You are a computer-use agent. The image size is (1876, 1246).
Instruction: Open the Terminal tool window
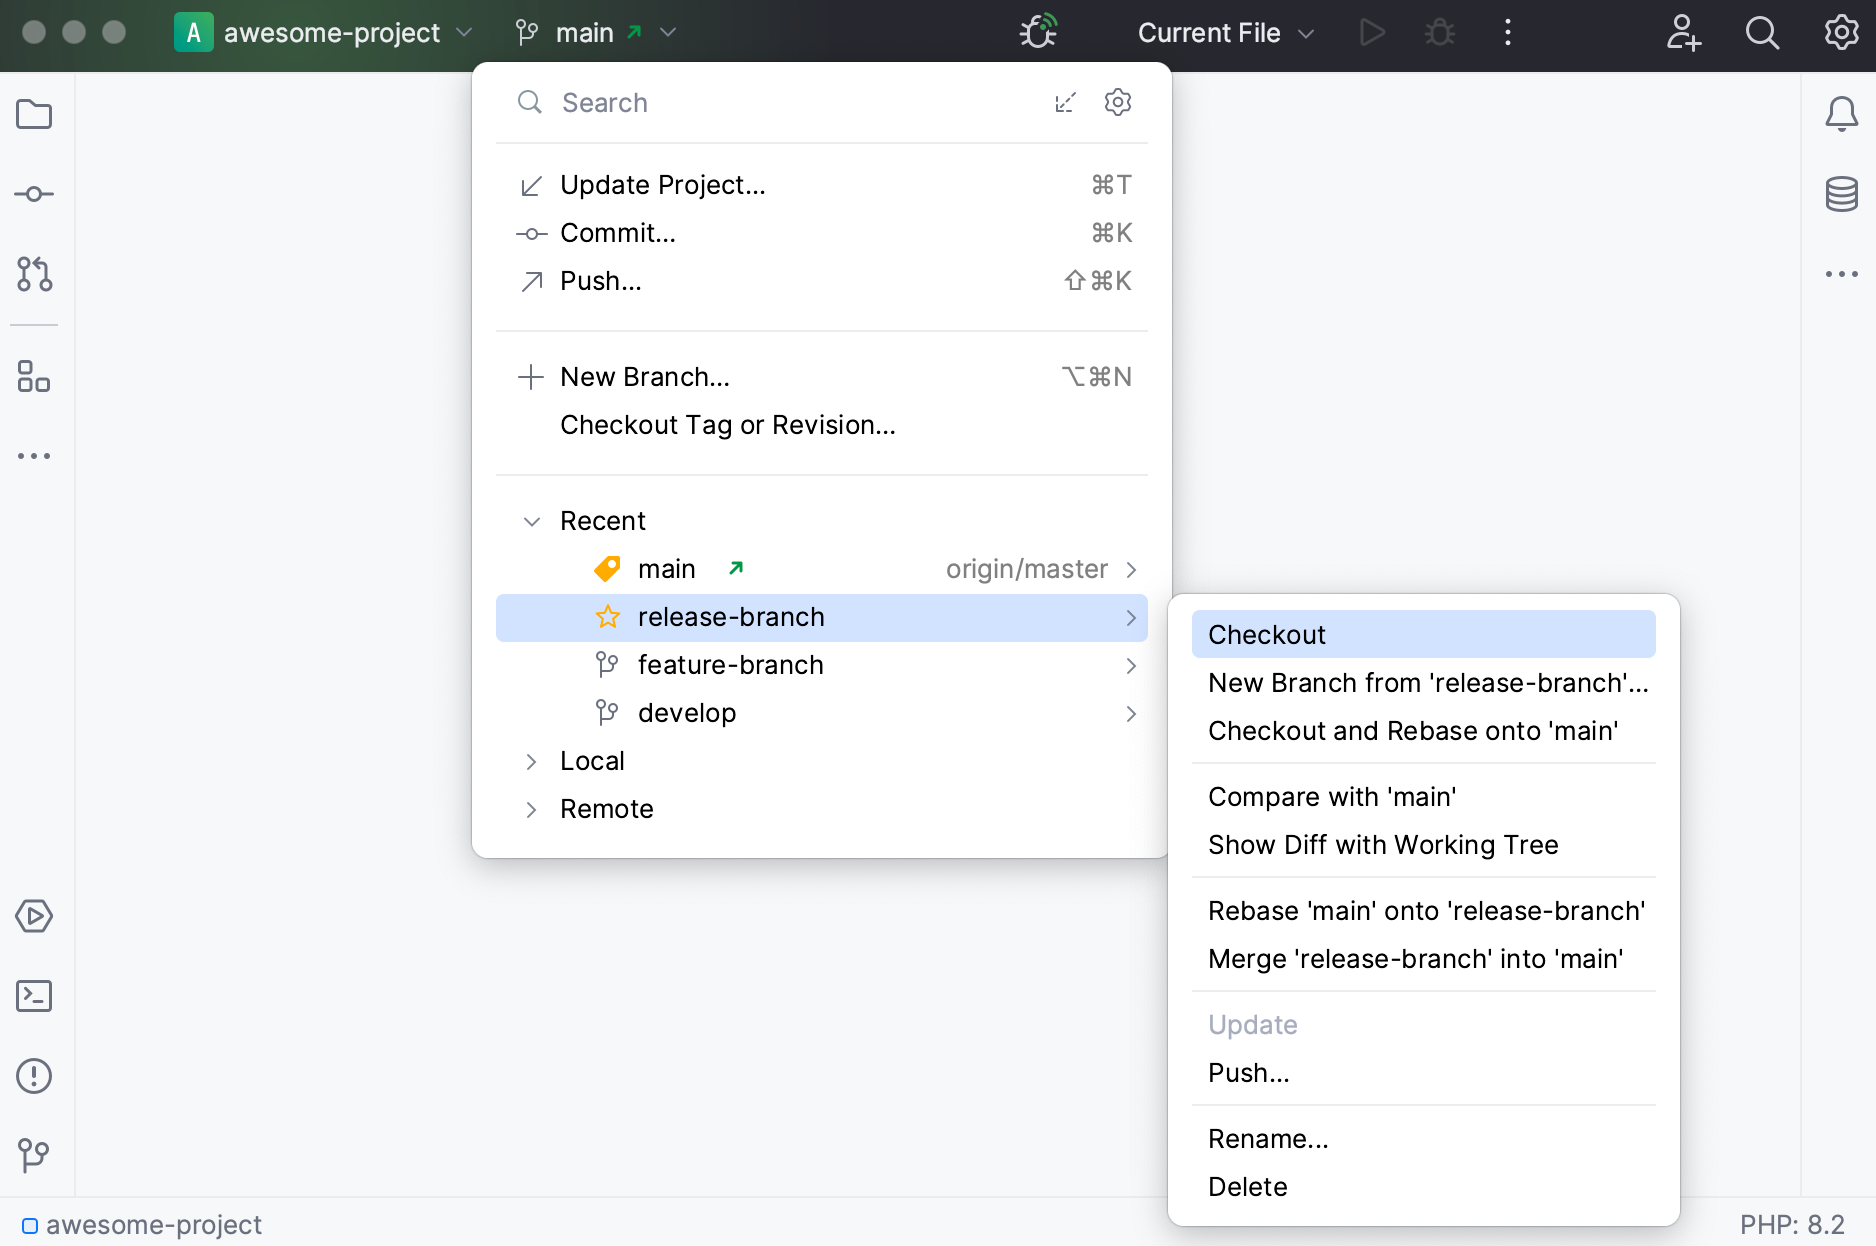pos(34,996)
